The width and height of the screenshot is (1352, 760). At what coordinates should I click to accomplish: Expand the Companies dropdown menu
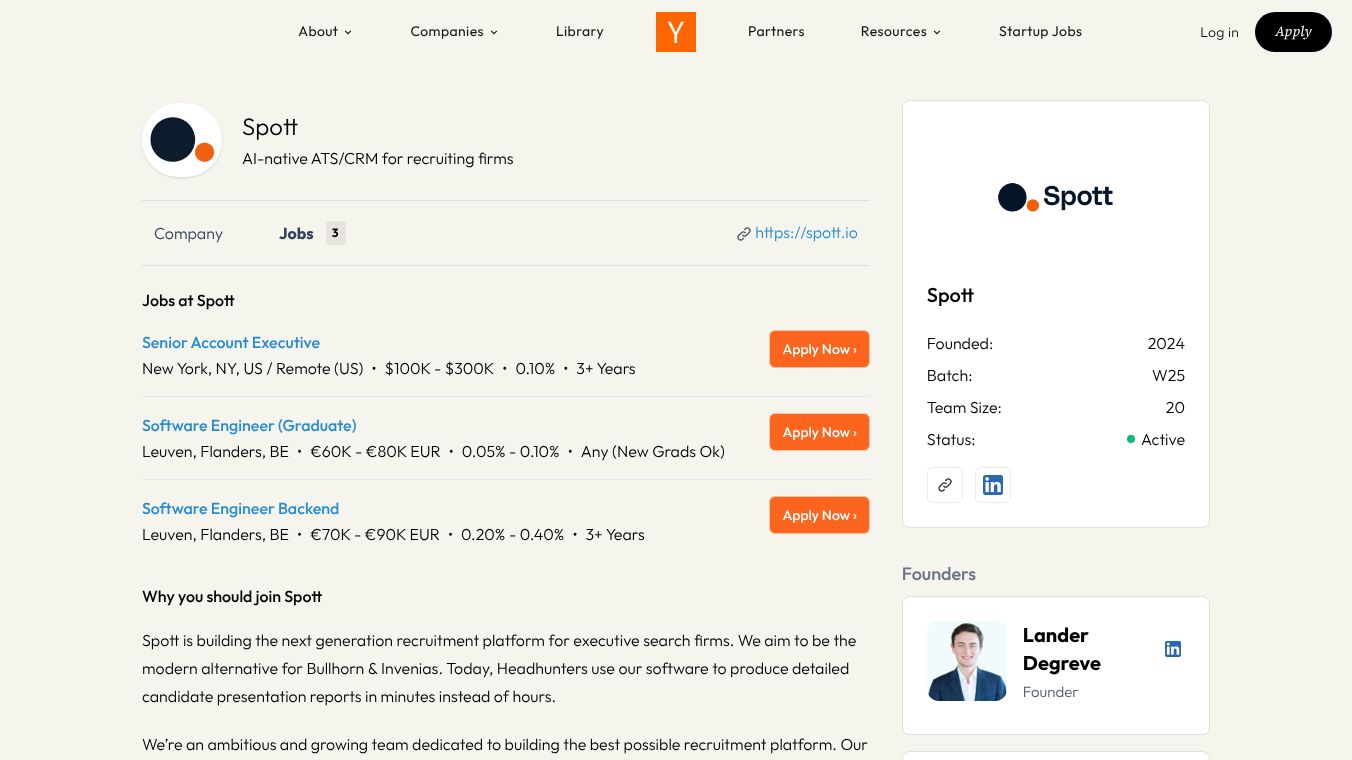454,32
